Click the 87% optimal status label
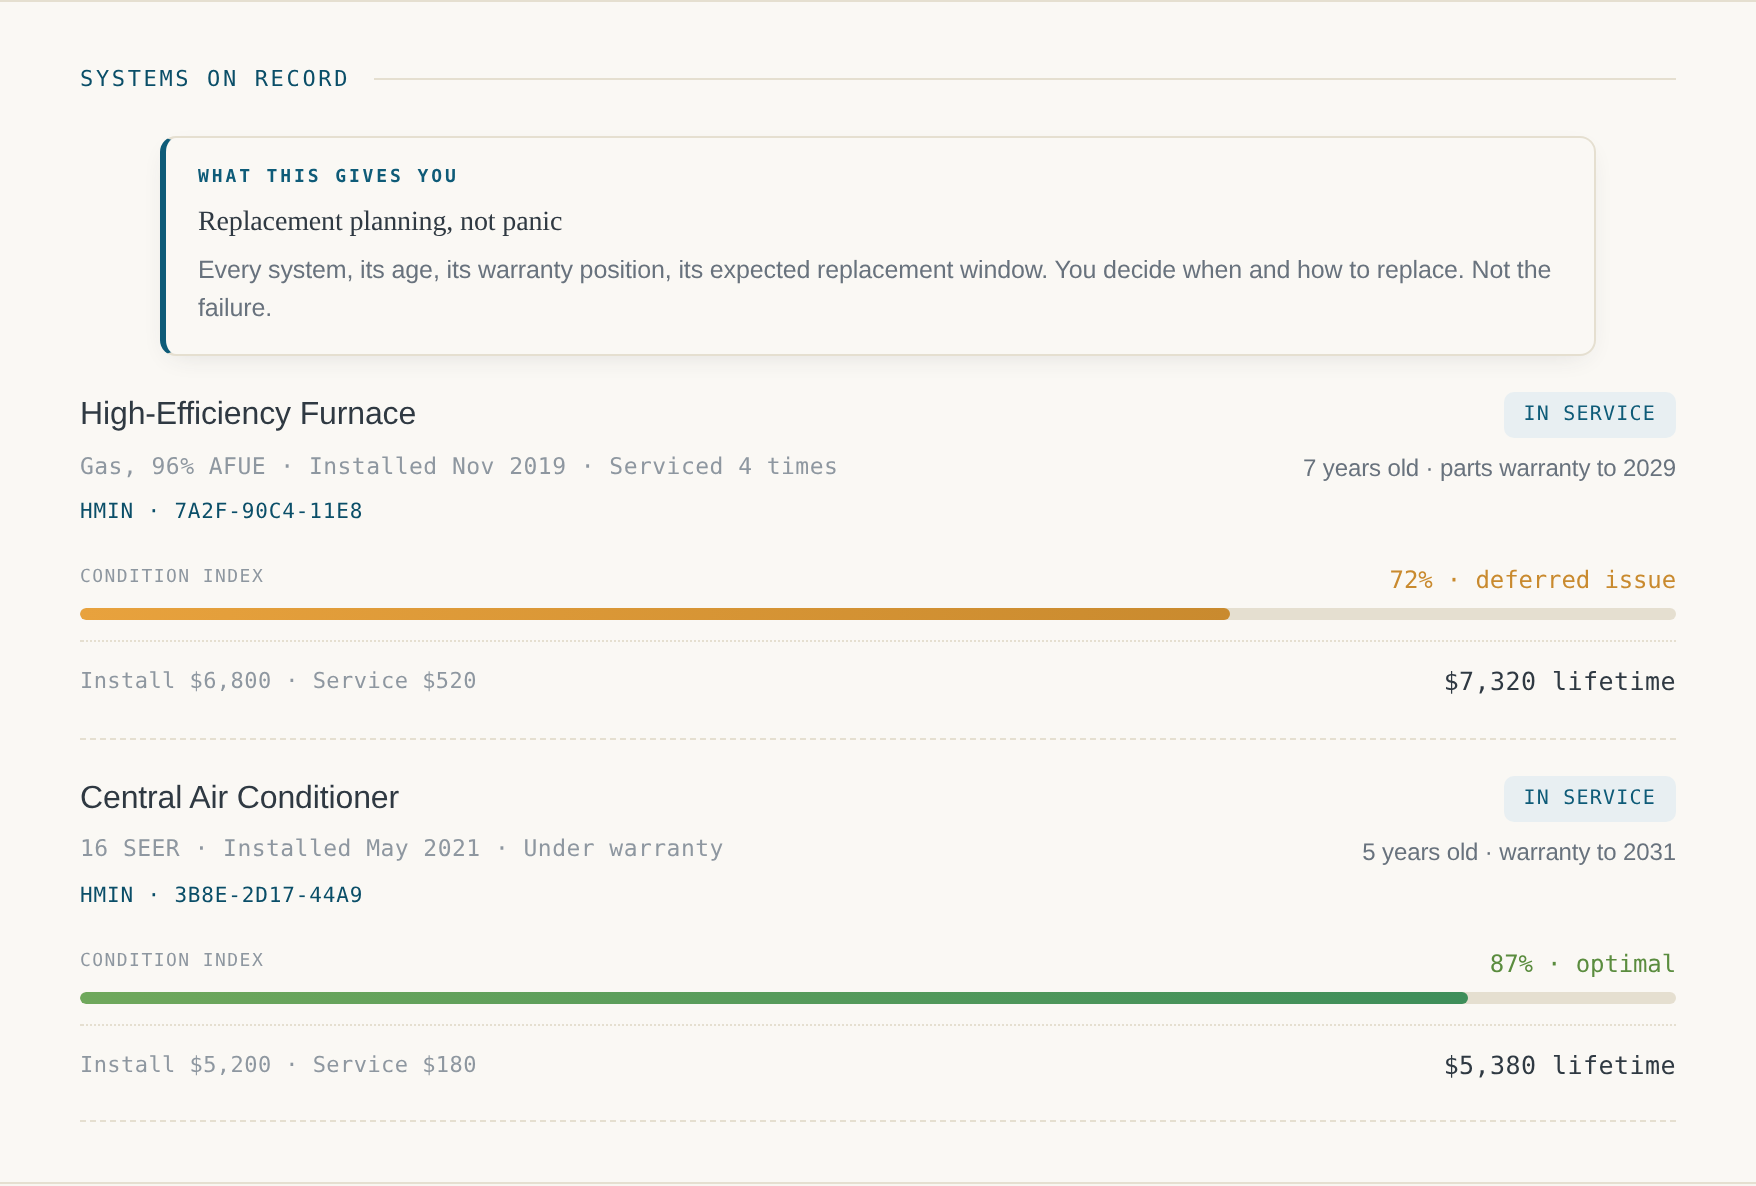Screen dimensions: 1756x1186 [1582, 964]
